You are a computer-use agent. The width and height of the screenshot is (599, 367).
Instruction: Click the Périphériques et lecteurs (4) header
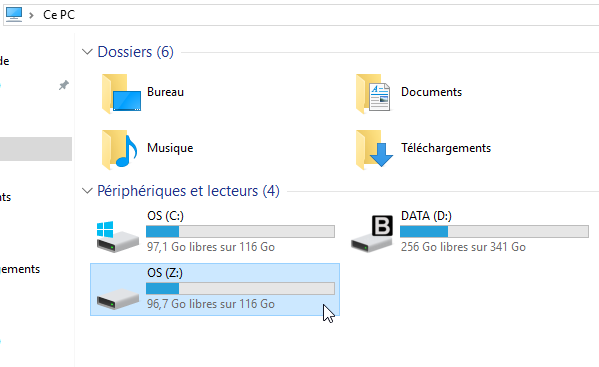[188, 191]
